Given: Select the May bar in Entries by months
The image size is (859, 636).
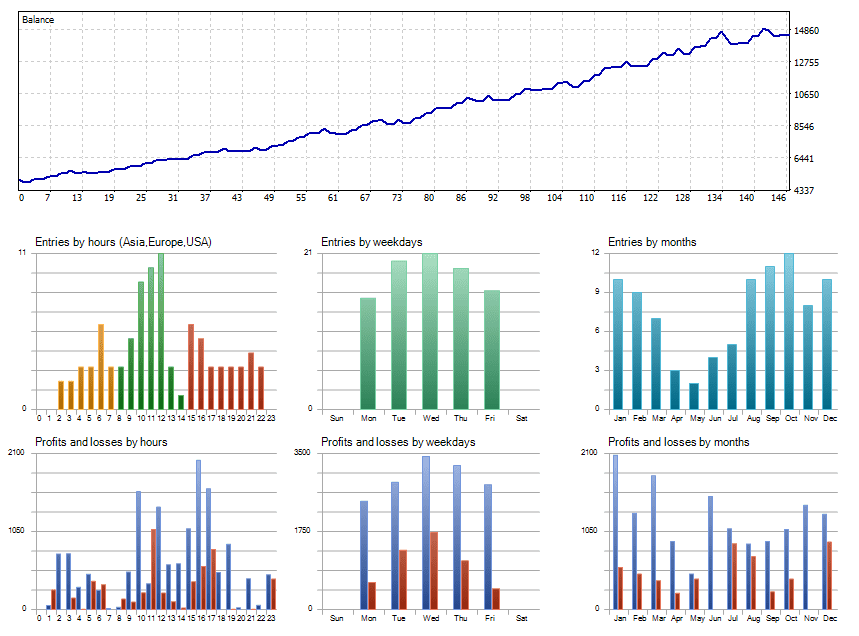Looking at the screenshot, I should pyautogui.click(x=694, y=396).
